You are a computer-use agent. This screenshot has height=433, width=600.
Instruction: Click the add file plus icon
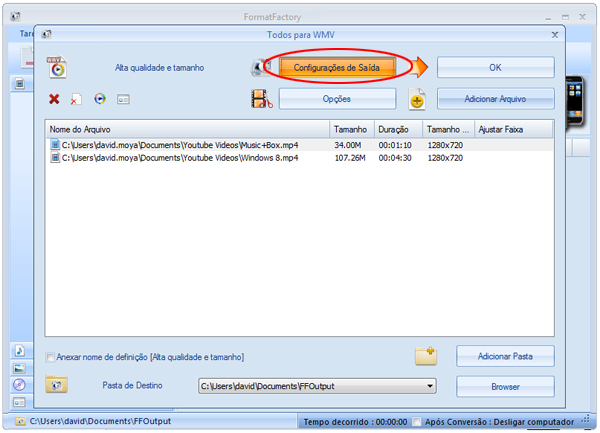(x=418, y=99)
